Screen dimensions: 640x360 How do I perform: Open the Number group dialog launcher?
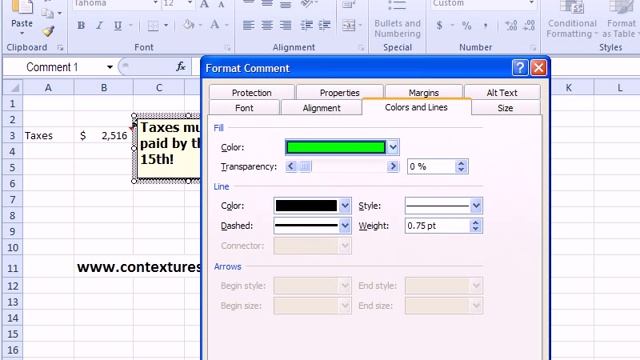tap(533, 48)
